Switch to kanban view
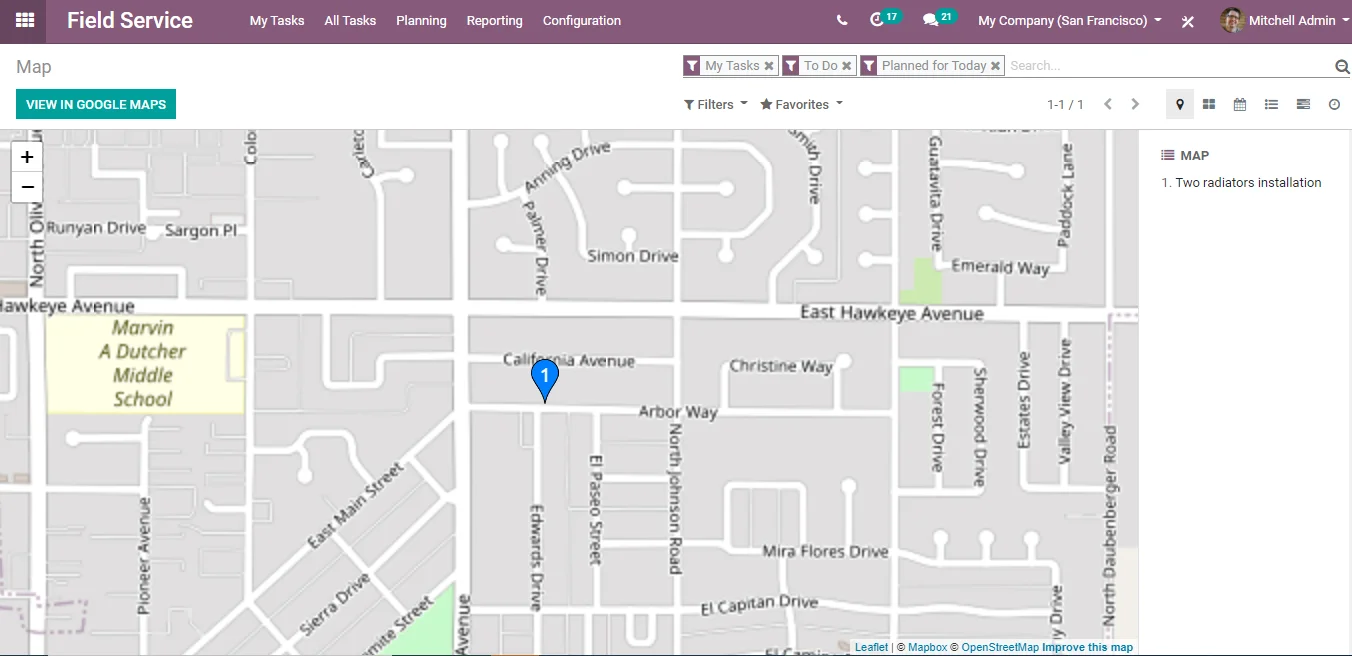The width and height of the screenshot is (1352, 656). (x=1209, y=104)
